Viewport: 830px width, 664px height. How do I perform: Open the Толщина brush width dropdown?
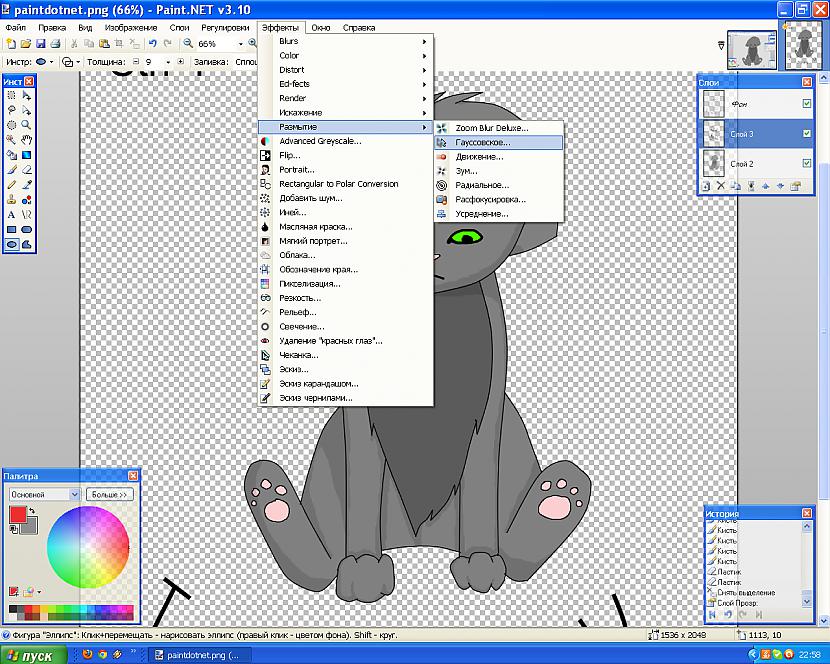168,62
